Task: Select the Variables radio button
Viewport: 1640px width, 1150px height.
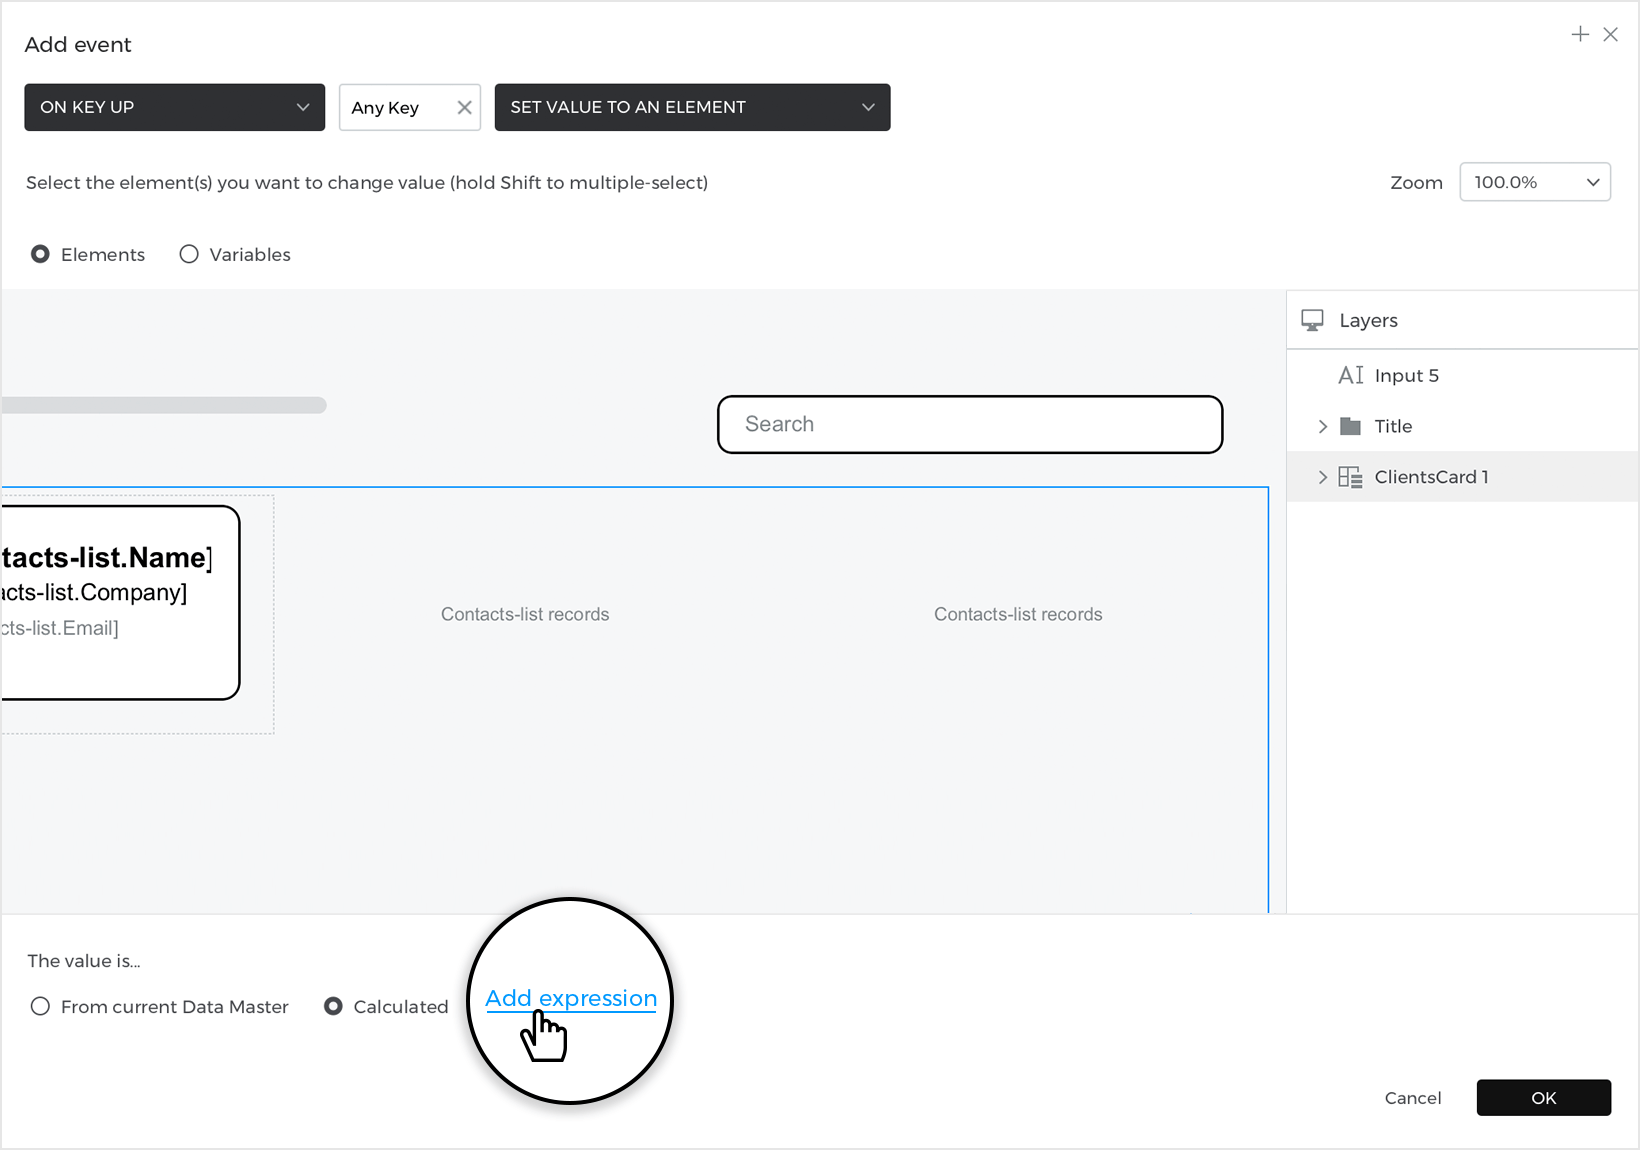Action: 189,254
